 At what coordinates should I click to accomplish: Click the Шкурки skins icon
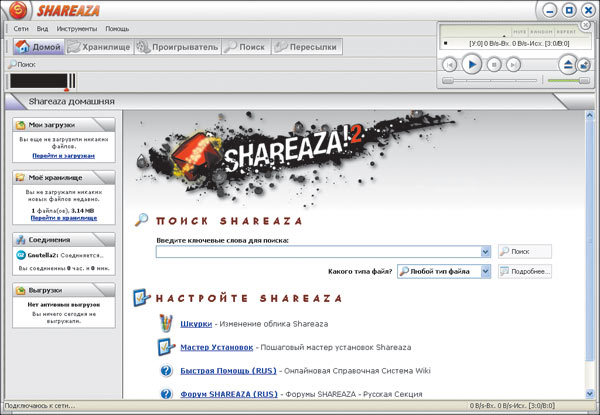[167, 323]
